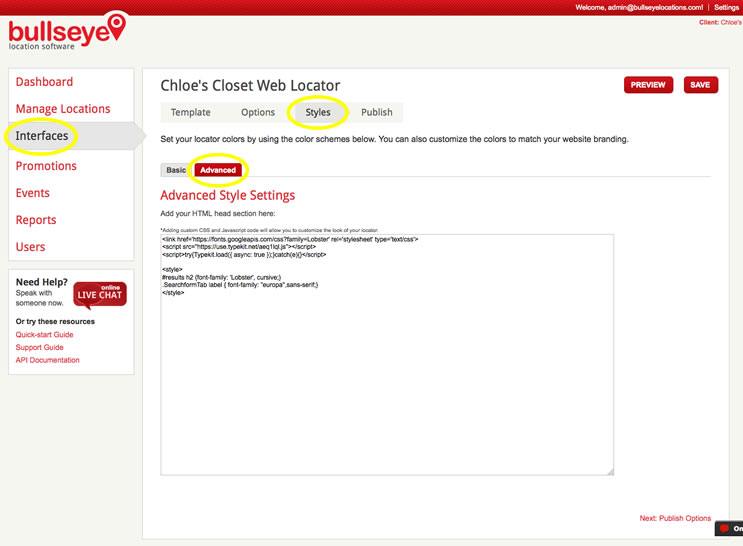Click the 'Or try these resources' text
This screenshot has height=546, width=743.
pyautogui.click(x=55, y=321)
